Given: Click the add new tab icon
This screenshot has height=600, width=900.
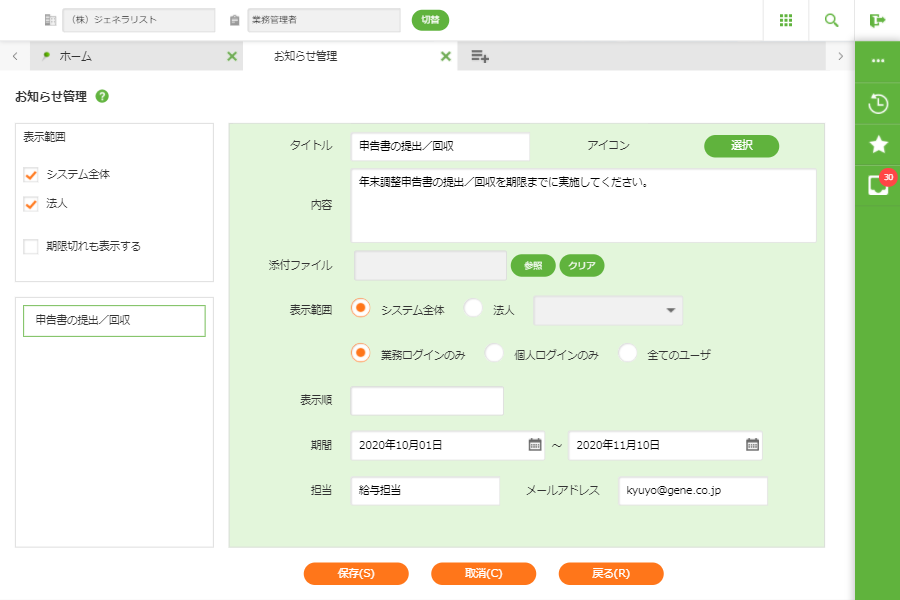Looking at the screenshot, I should pos(480,57).
